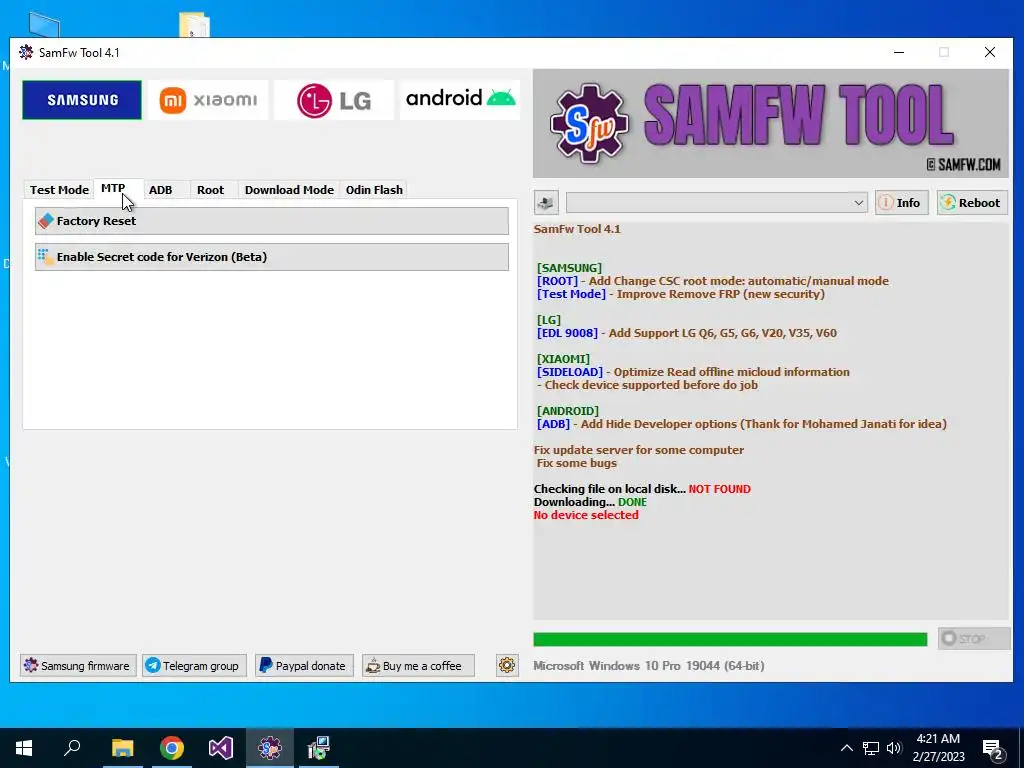
Task: Open the Telegram group button
Action: click(x=194, y=665)
